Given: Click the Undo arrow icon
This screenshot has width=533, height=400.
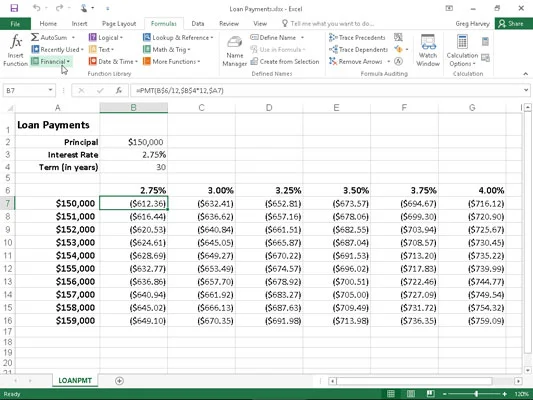Looking at the screenshot, I should (x=37, y=8).
